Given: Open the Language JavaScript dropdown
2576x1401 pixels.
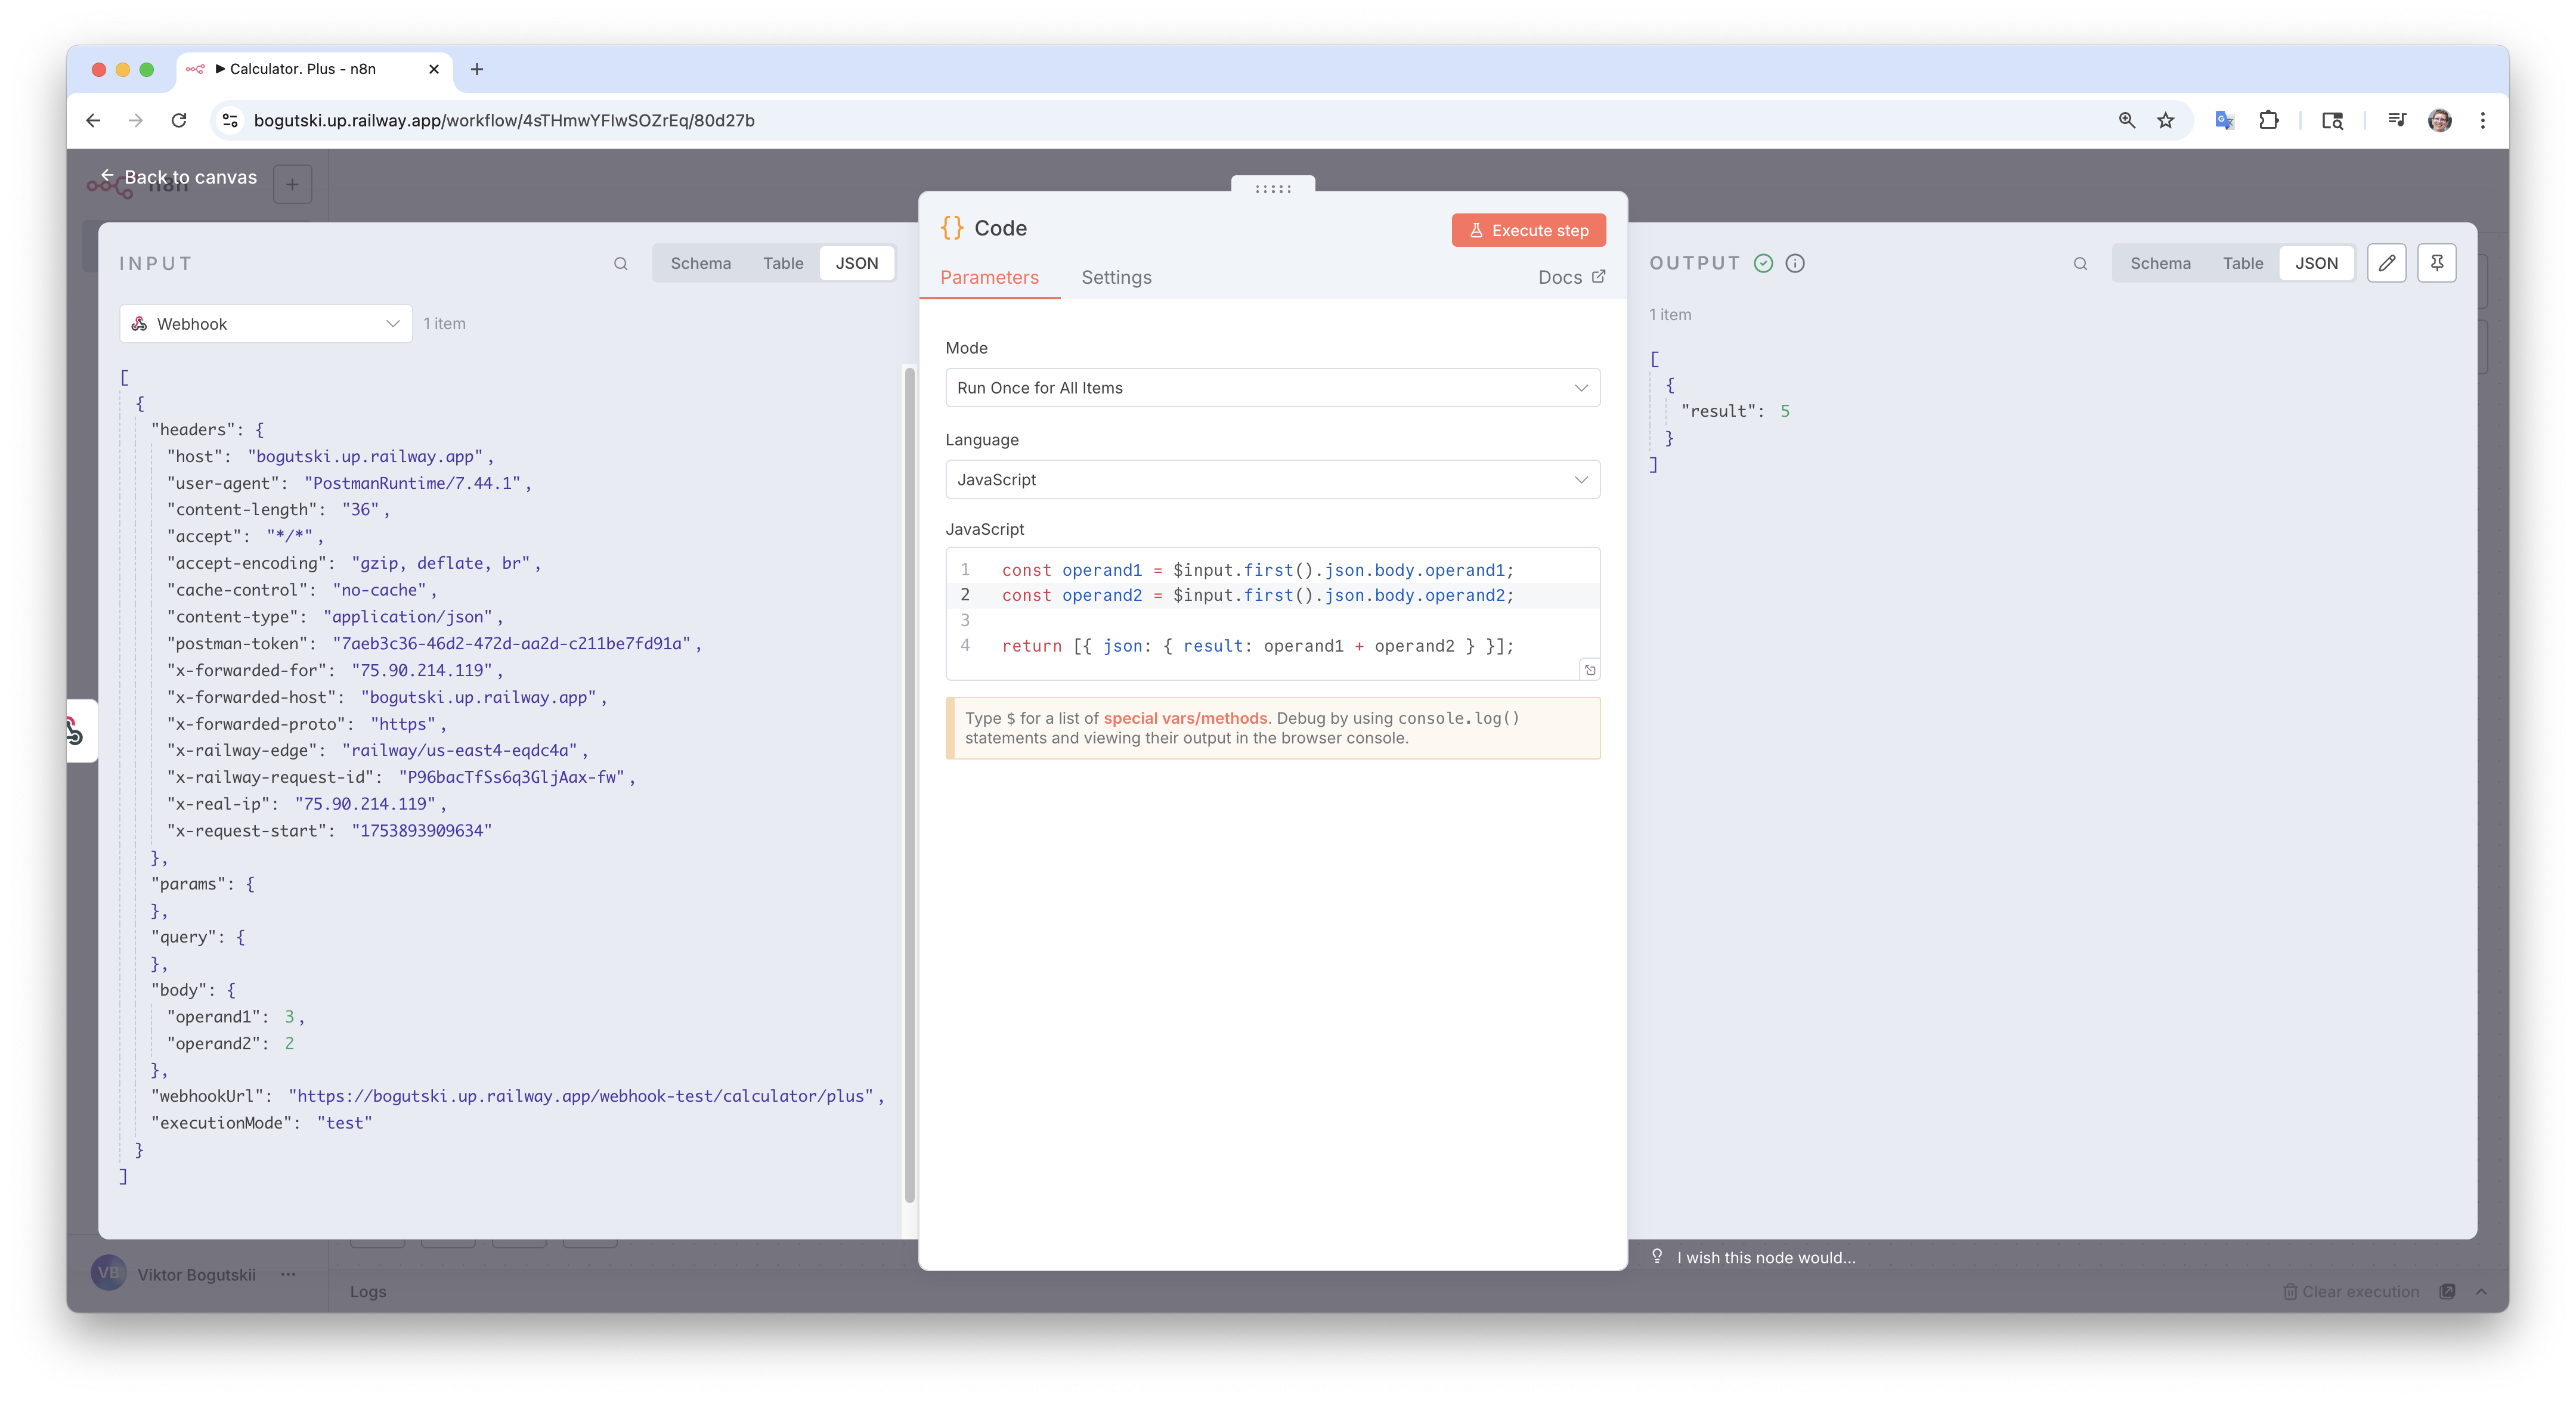Looking at the screenshot, I should click(1272, 480).
